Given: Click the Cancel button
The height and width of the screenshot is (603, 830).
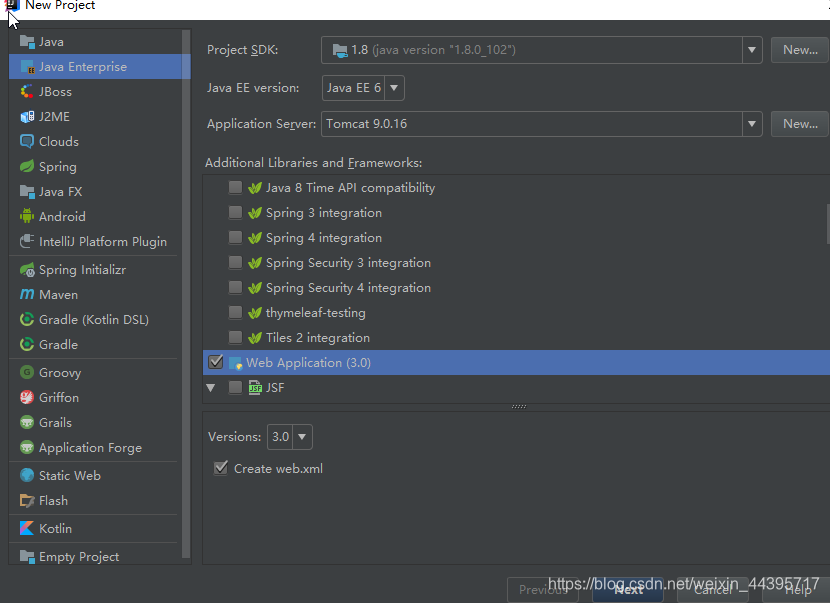Looking at the screenshot, I should coord(712,590).
